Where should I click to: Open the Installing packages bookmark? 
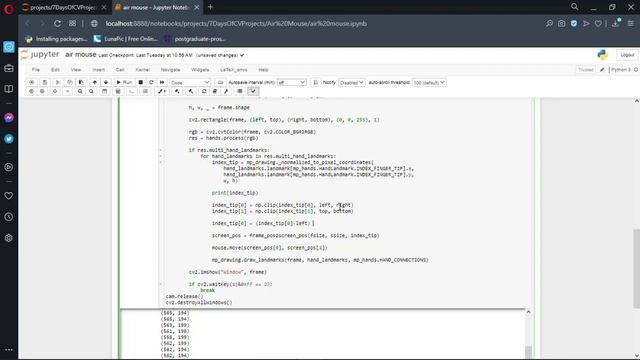tap(56, 39)
